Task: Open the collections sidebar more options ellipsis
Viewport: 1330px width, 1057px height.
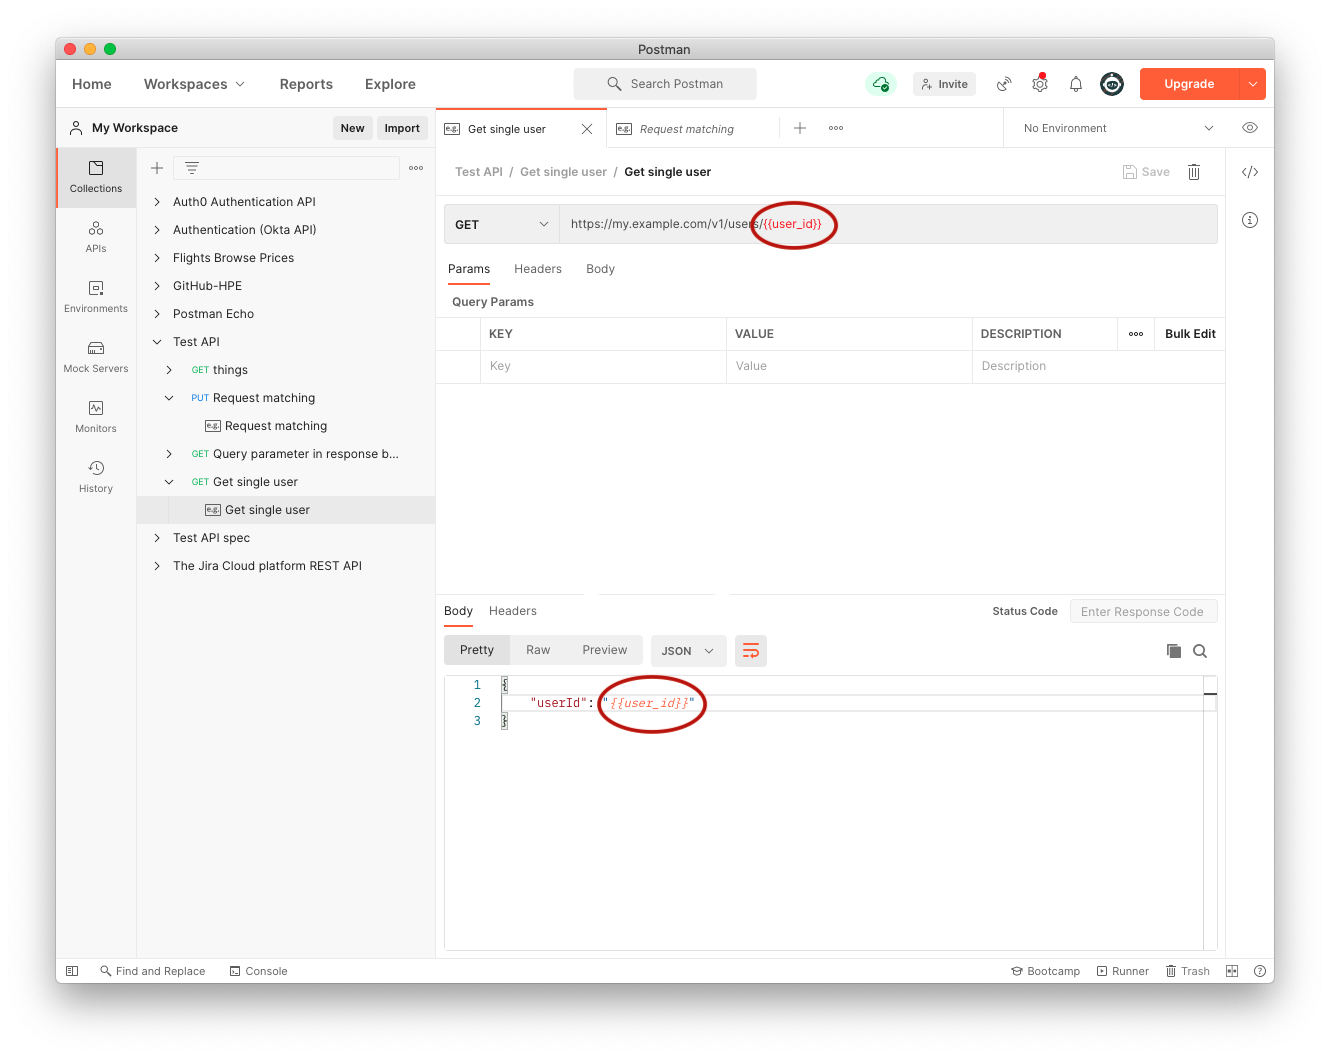Action: coord(416,168)
